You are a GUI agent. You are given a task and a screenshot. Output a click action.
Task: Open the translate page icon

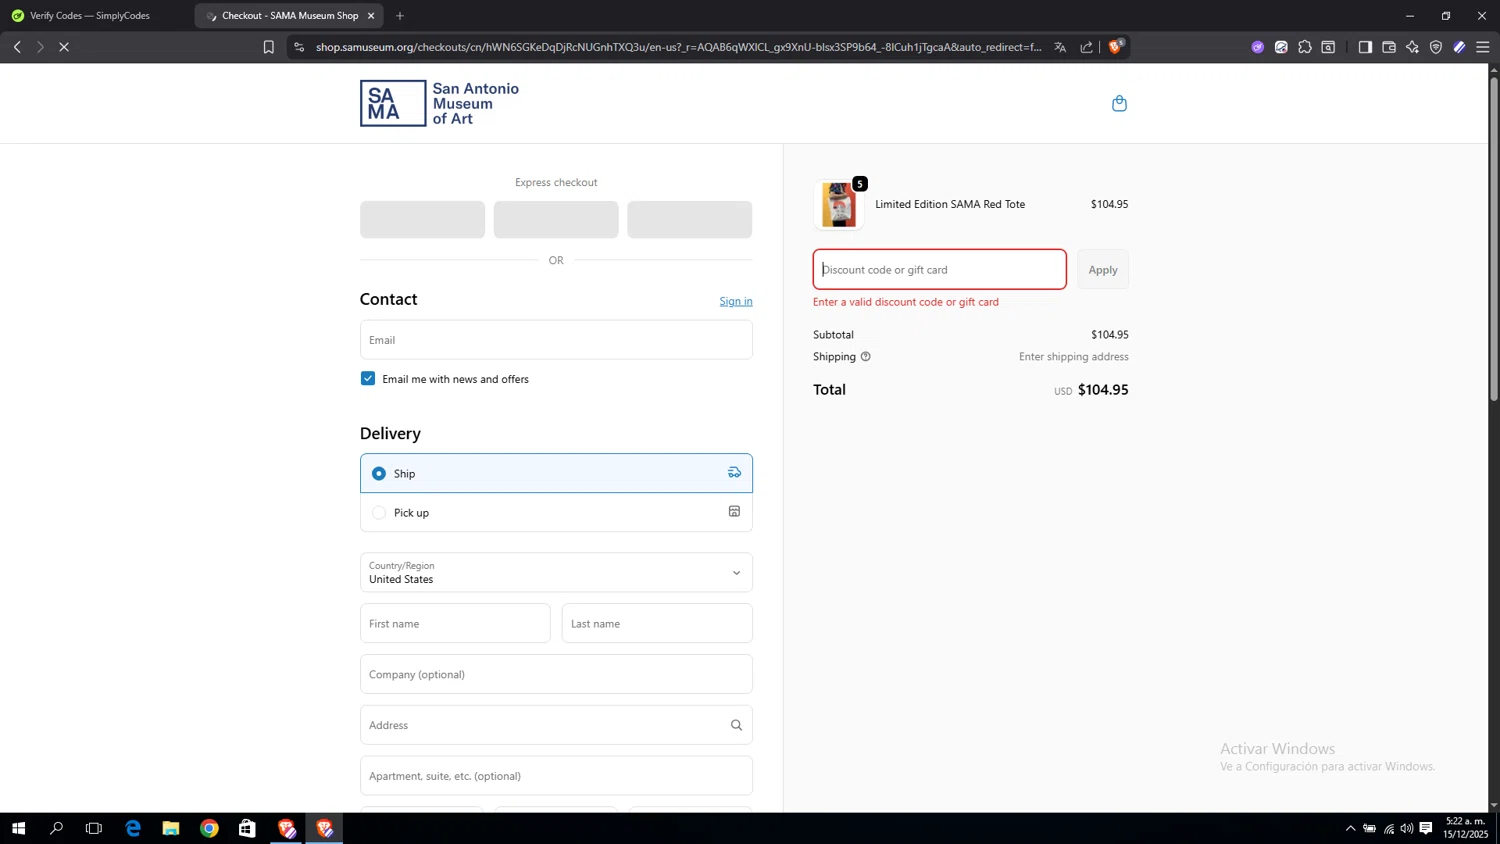1060,47
